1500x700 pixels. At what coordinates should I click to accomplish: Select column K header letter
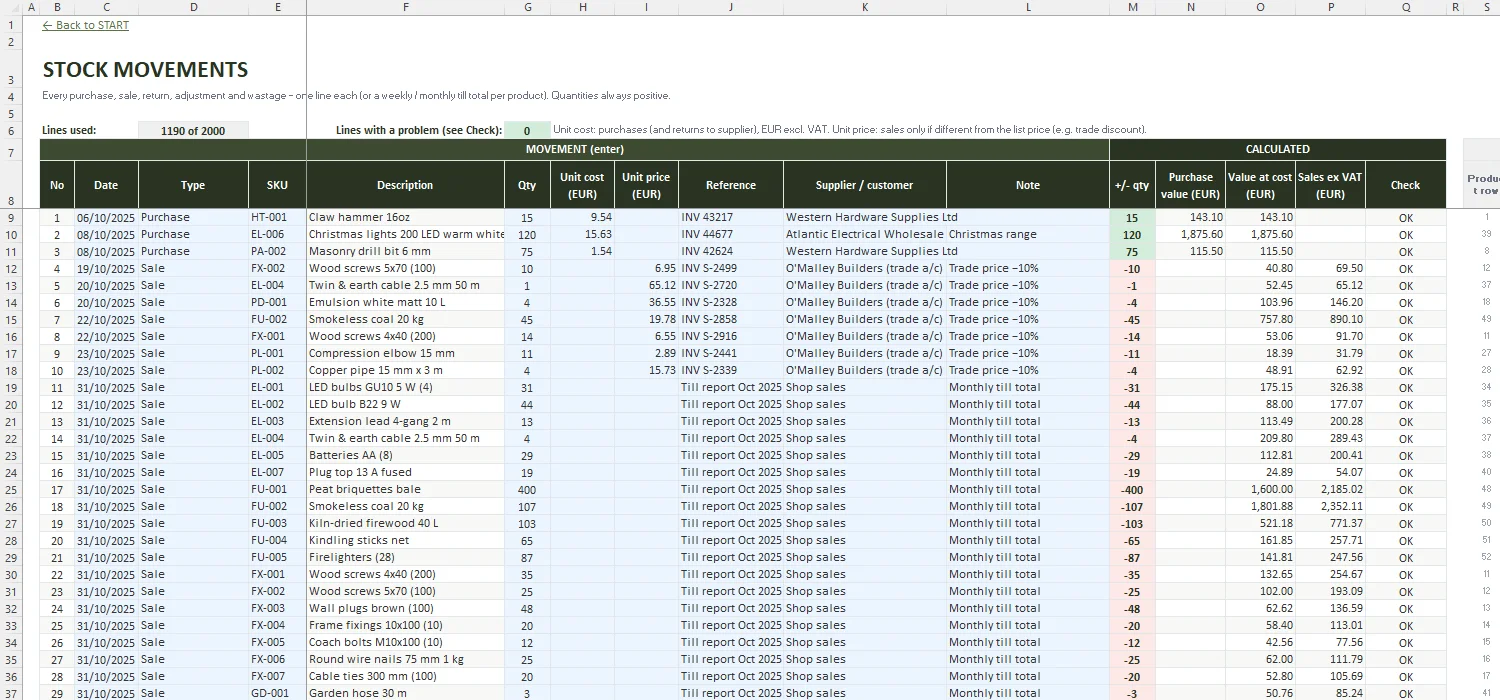(865, 7)
